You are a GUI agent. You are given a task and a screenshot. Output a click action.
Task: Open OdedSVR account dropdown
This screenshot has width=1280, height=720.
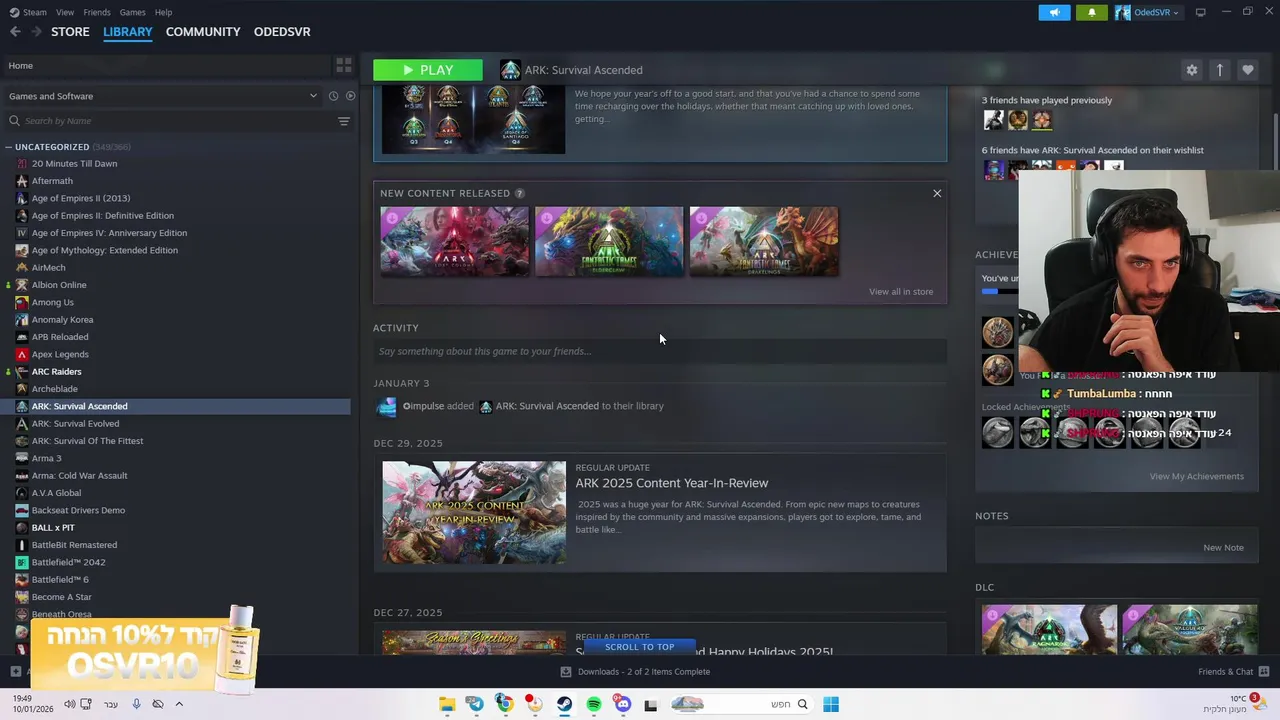(x=1147, y=12)
